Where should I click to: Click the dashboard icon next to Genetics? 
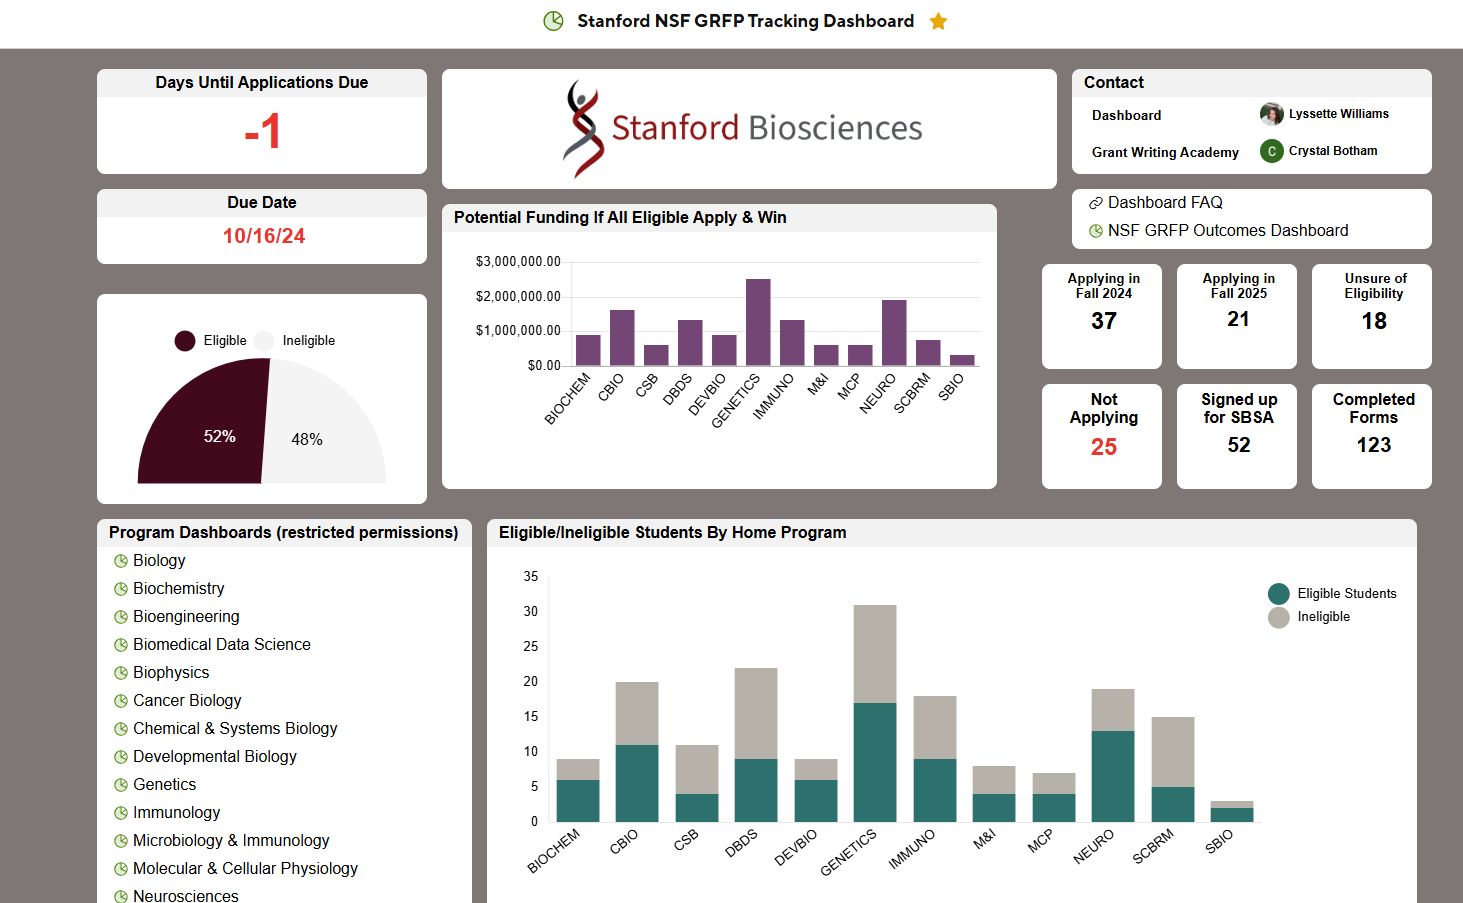pyautogui.click(x=121, y=785)
